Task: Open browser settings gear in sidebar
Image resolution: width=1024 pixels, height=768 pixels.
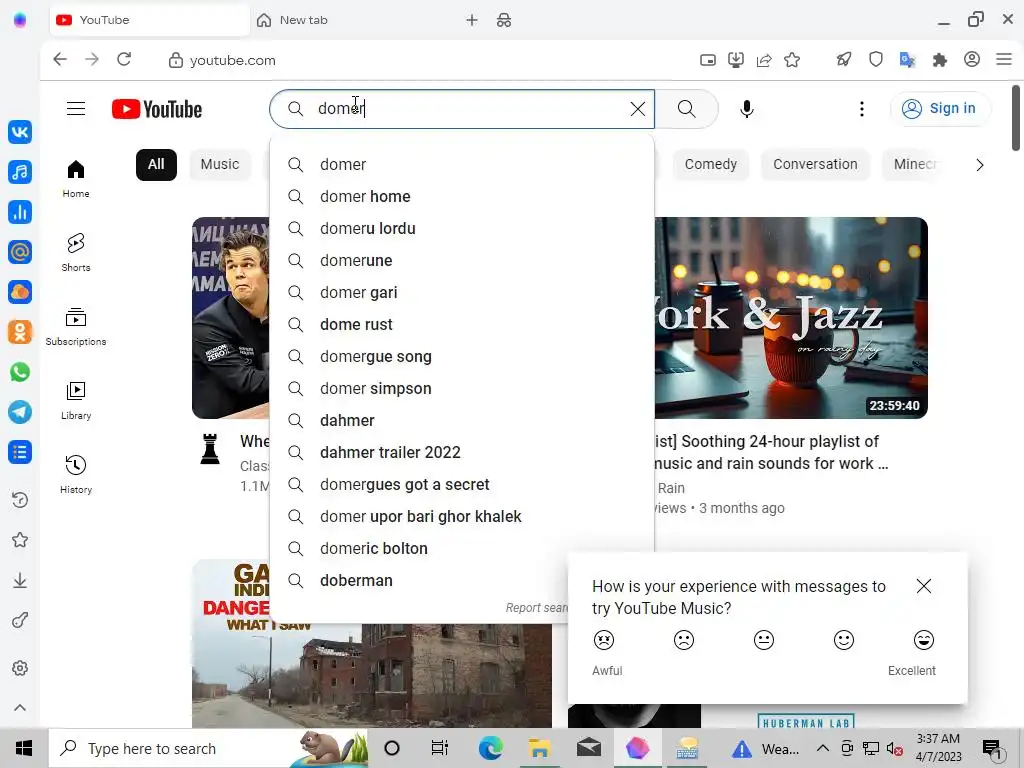Action: pos(20,668)
